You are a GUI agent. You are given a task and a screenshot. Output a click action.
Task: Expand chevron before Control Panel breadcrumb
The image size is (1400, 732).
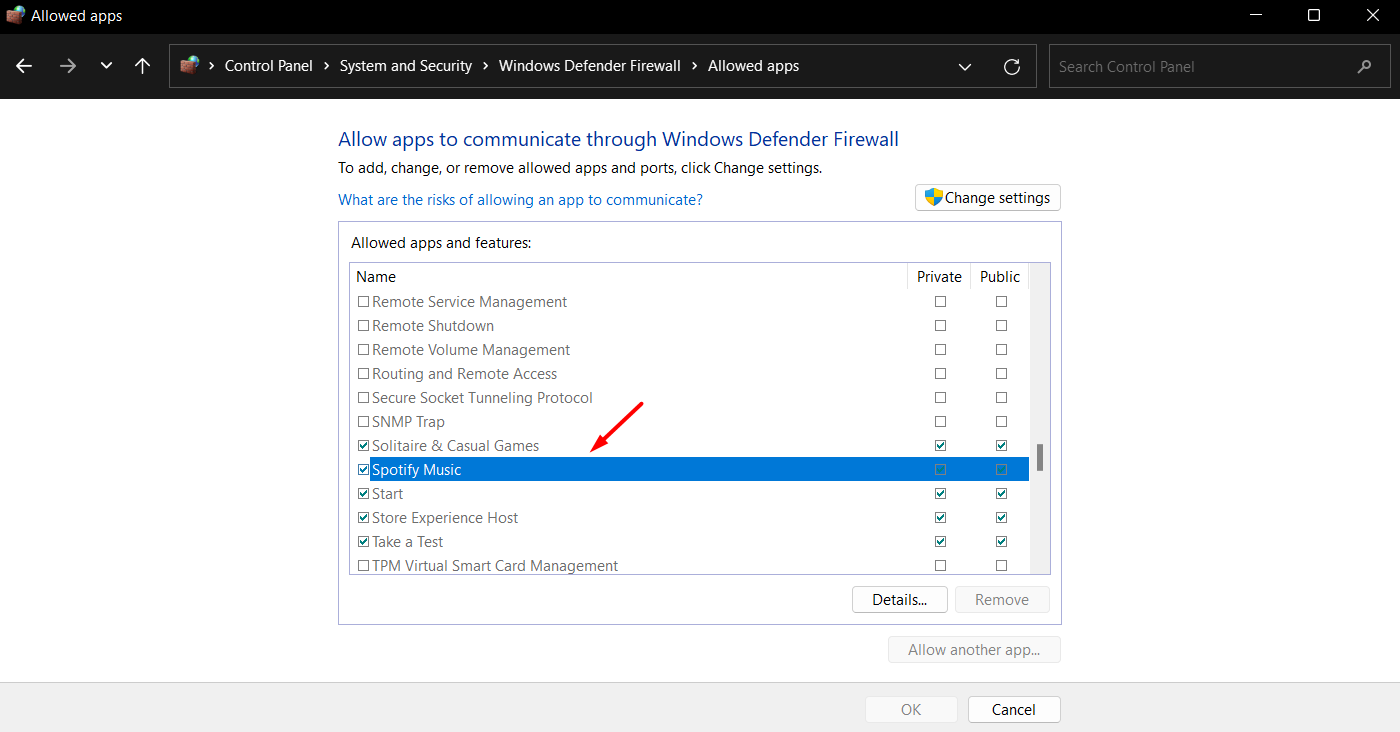211,66
